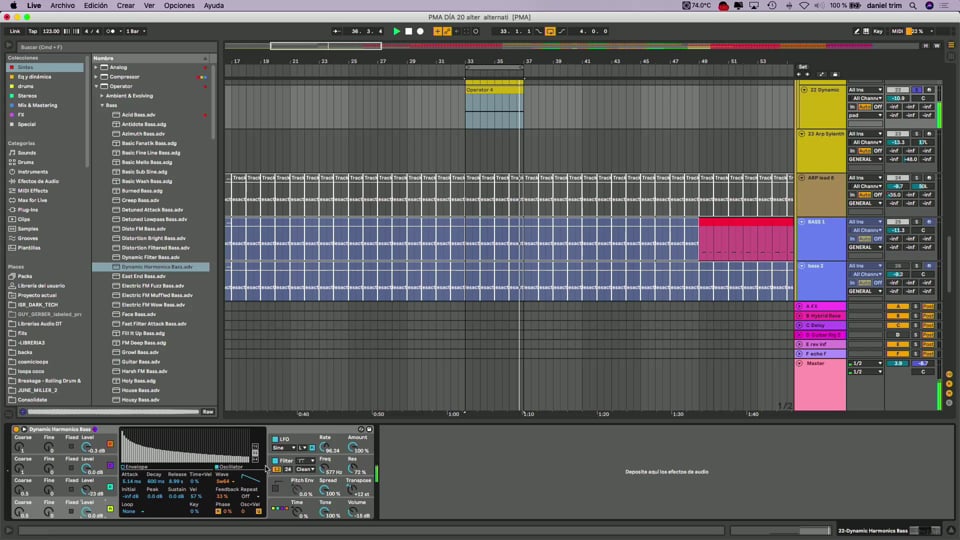Click the Sounds category icon
The image size is (960, 540).
coord(12,153)
